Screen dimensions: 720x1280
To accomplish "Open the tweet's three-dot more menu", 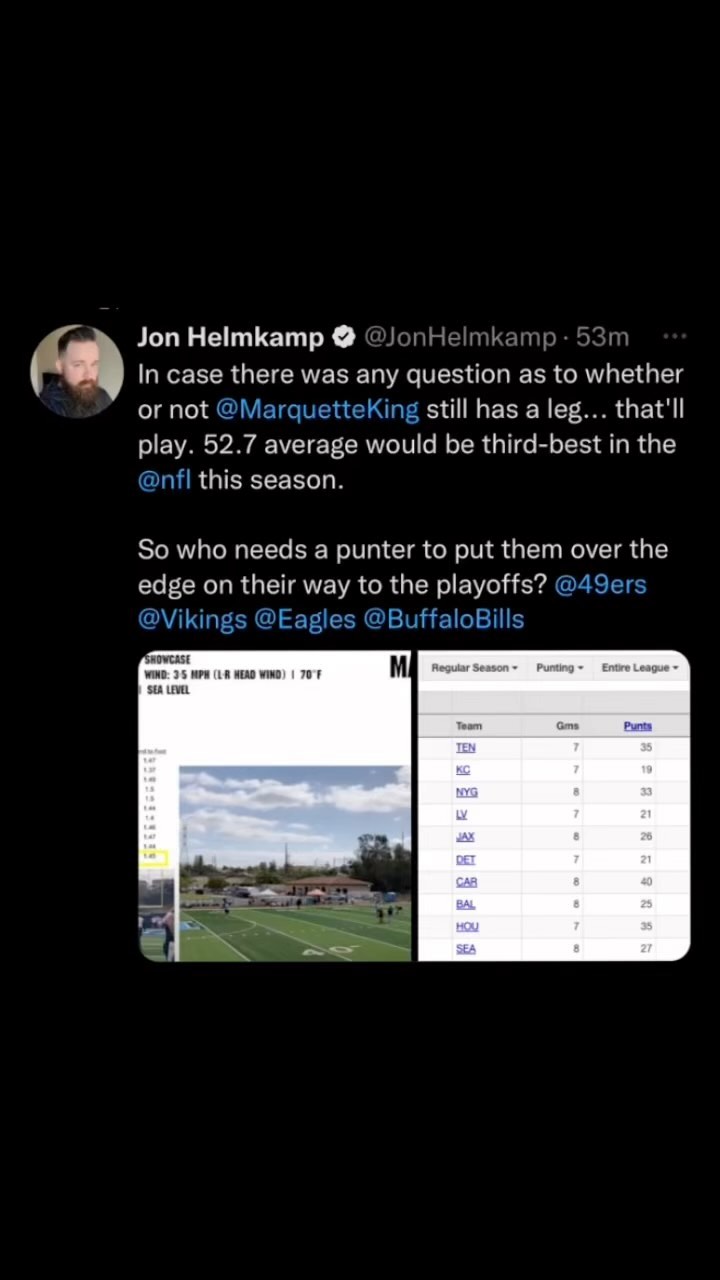I will (x=674, y=337).
